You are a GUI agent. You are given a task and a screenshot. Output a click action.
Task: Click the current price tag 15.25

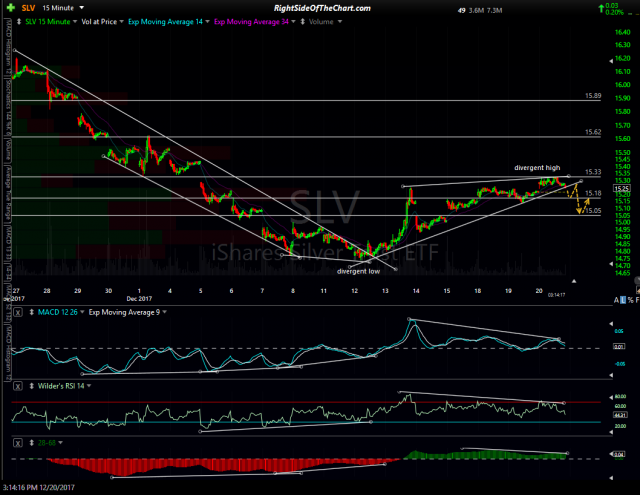621,189
